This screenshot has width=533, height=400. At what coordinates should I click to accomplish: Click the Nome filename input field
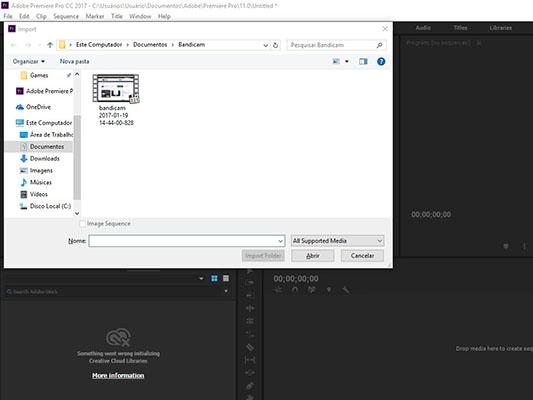point(183,241)
